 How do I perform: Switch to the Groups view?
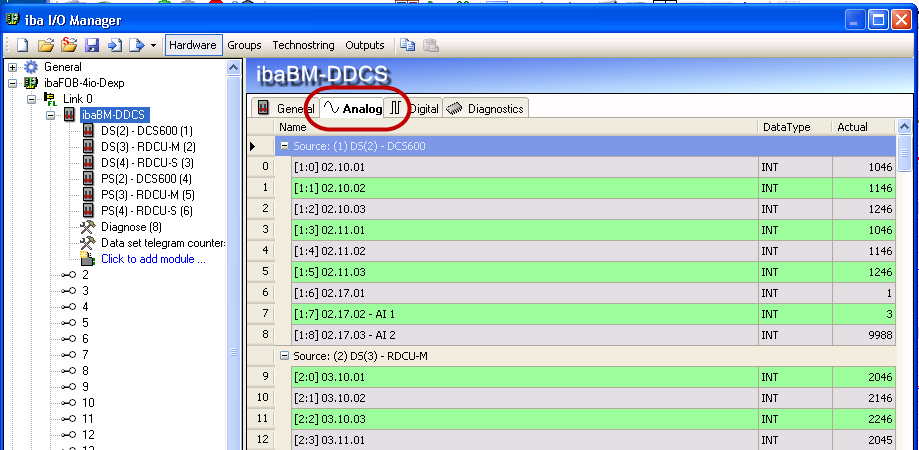coord(244,45)
